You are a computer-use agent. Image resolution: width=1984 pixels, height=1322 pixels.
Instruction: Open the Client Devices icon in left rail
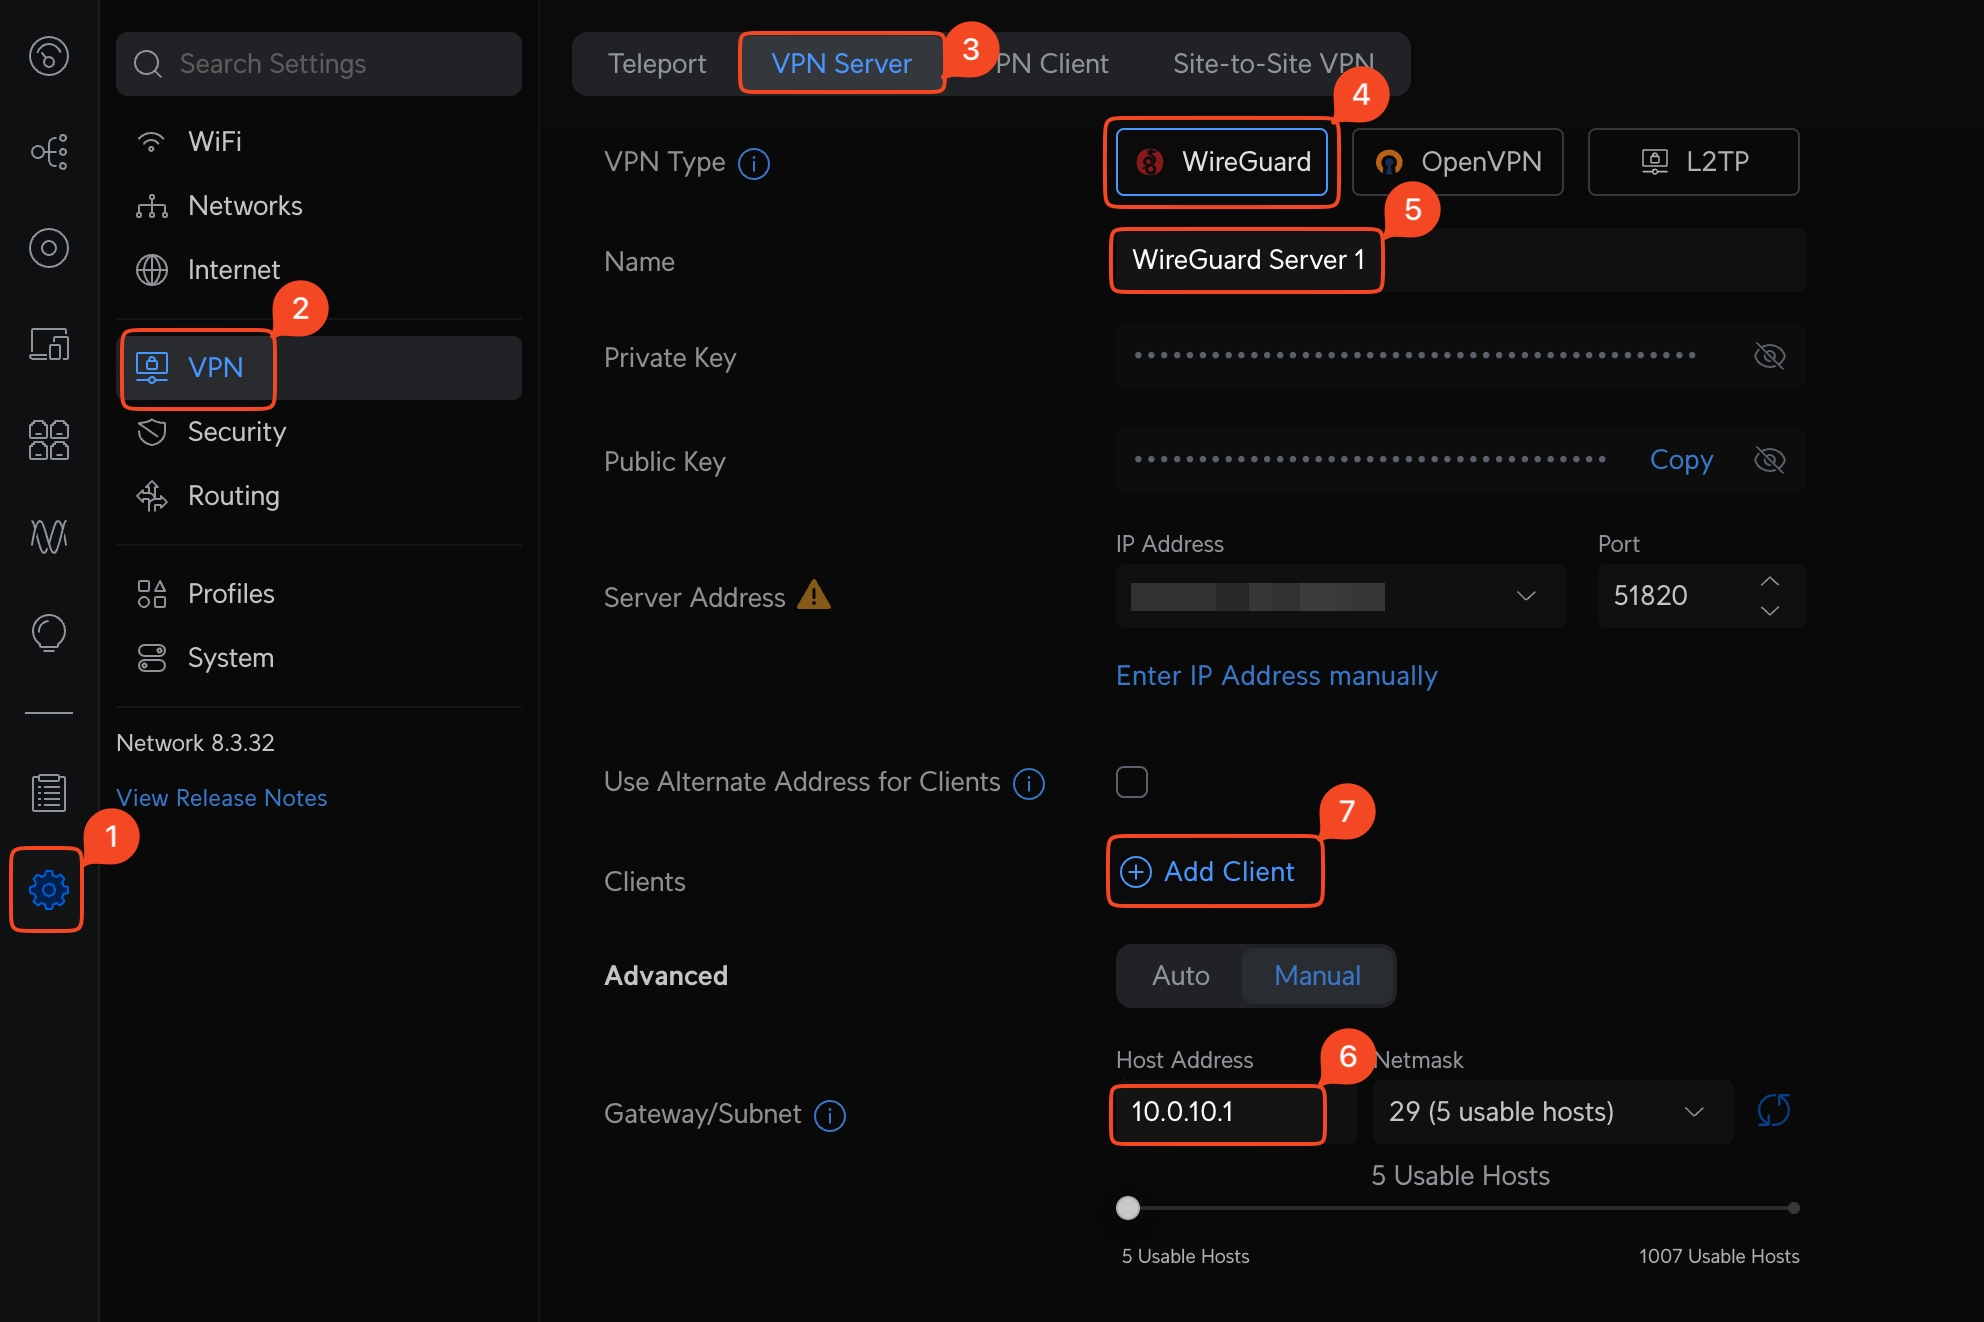(x=49, y=344)
